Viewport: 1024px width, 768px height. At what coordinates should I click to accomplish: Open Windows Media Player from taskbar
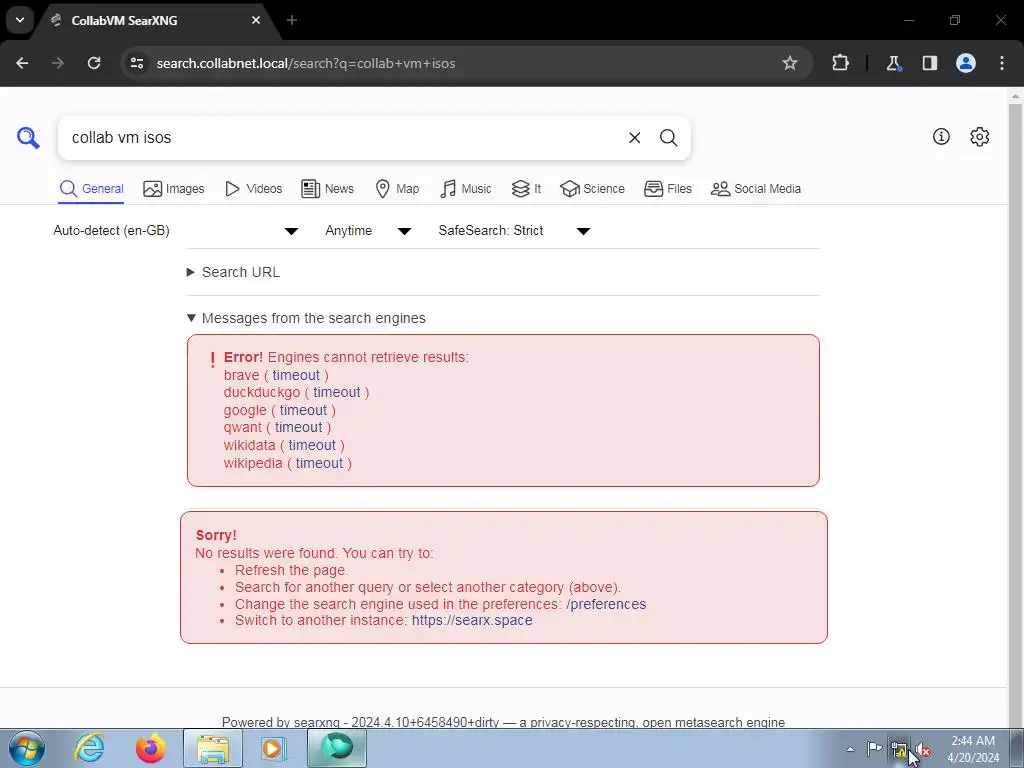(x=274, y=748)
